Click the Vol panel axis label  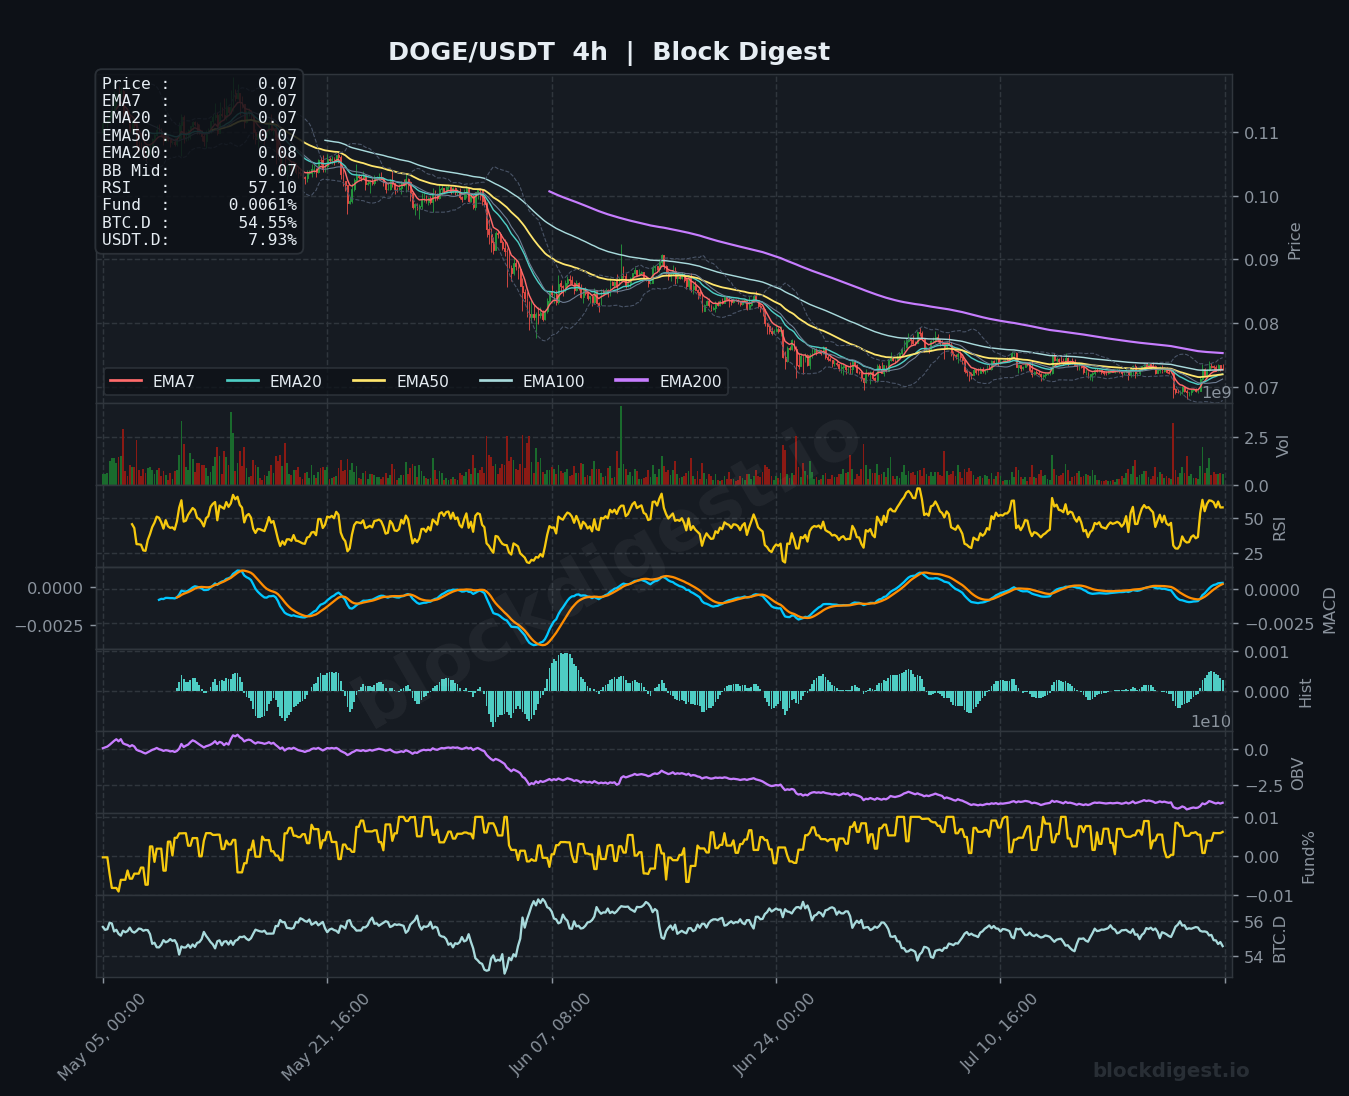tap(1283, 445)
